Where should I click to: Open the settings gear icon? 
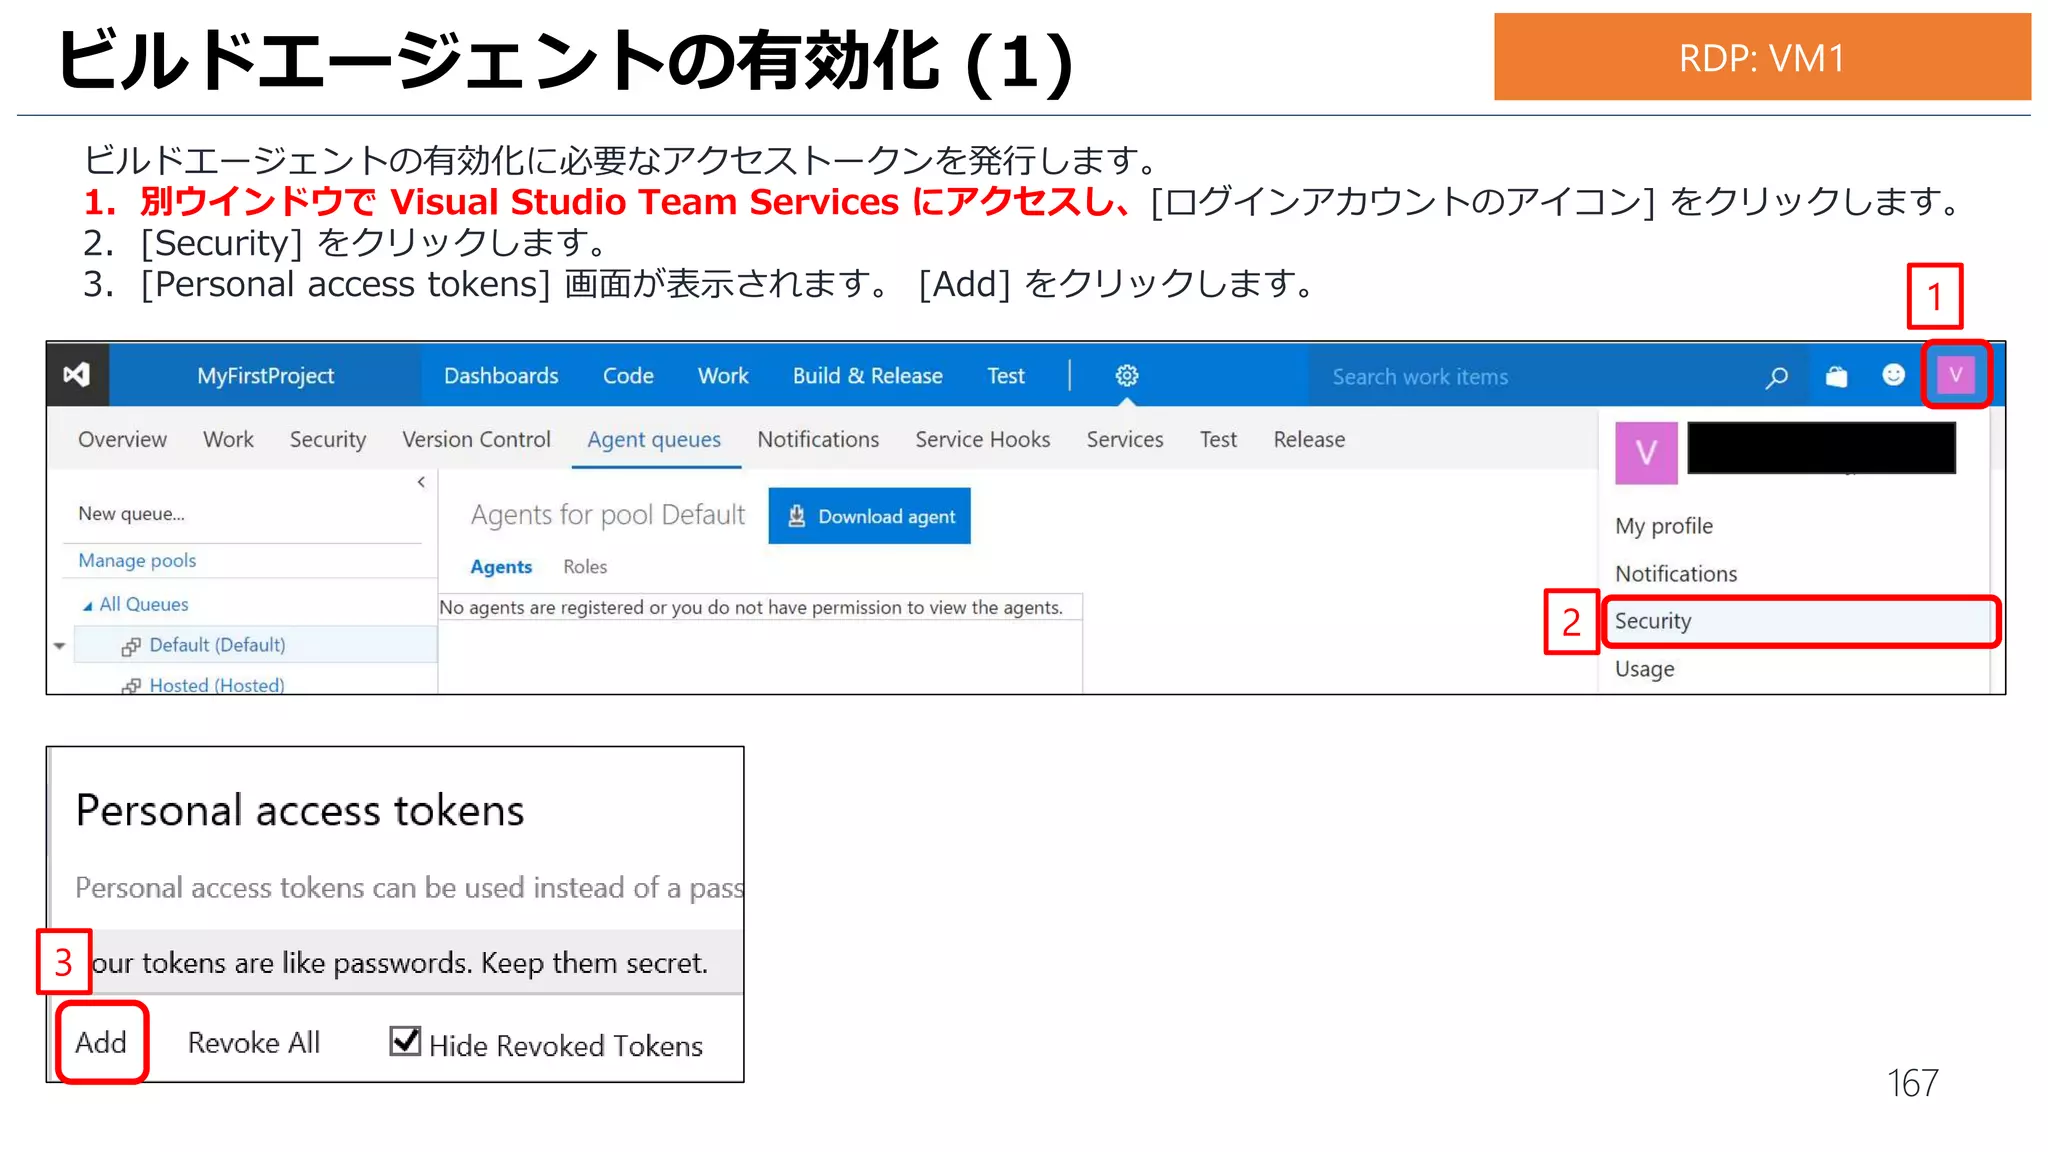click(1127, 375)
